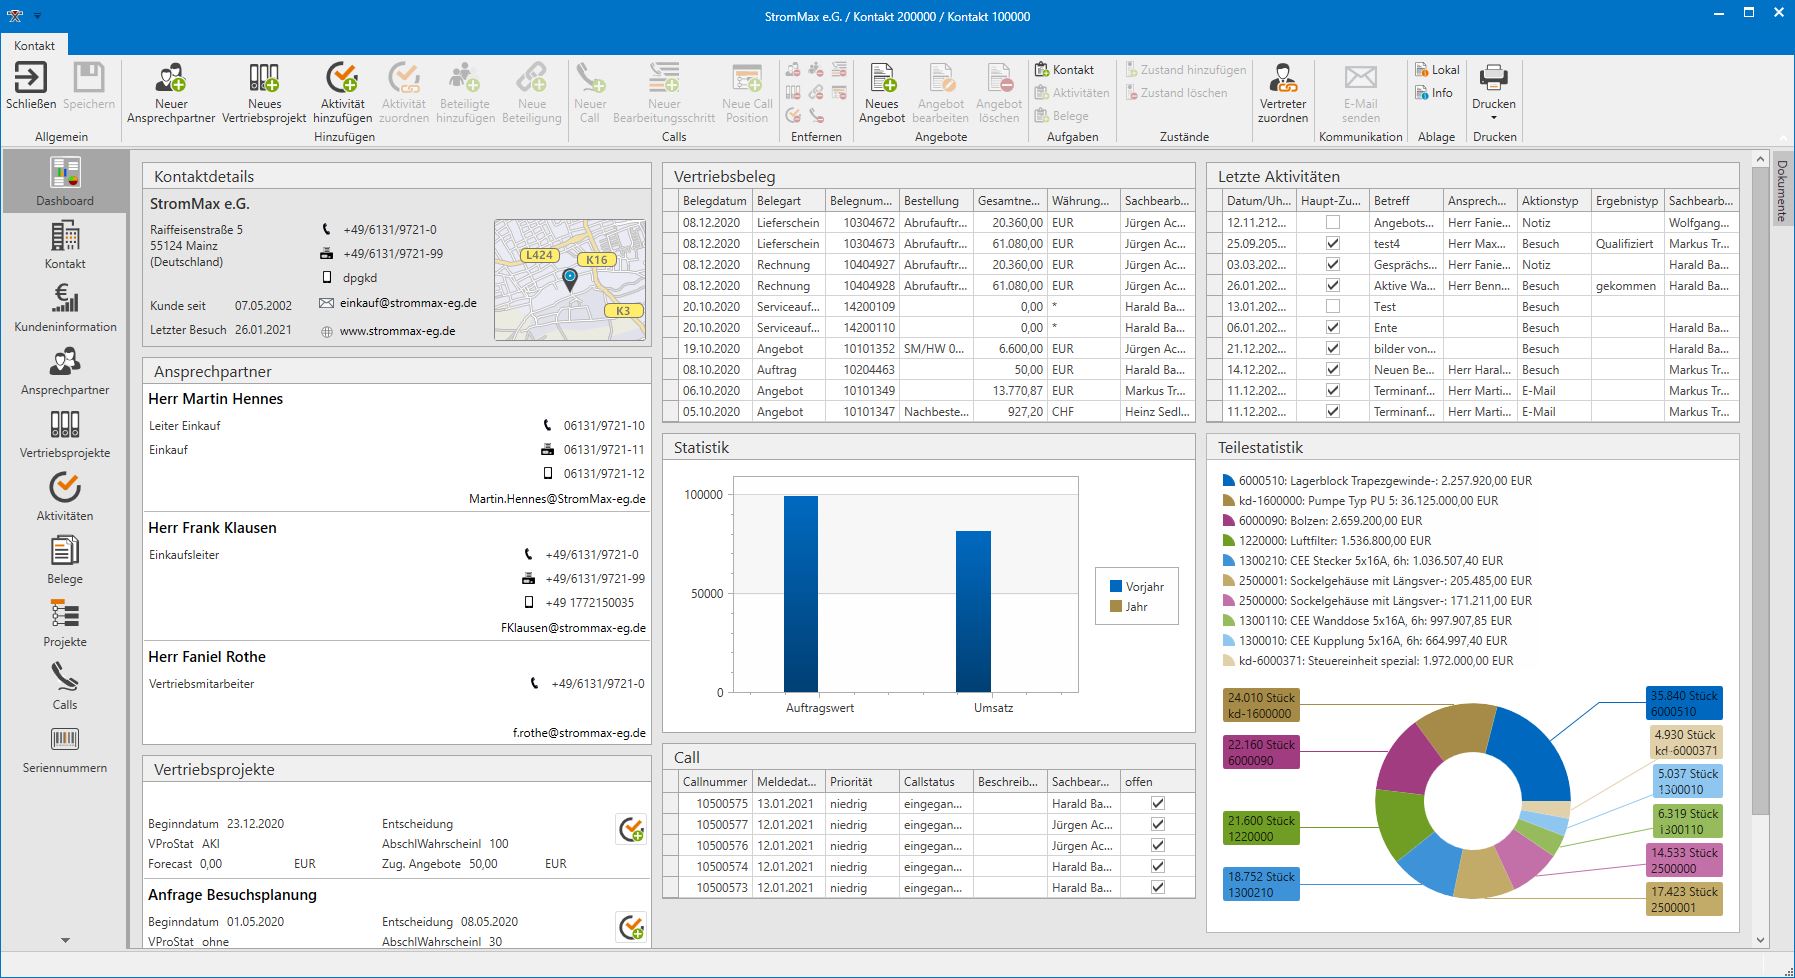Click the Schließen button
The height and width of the screenshot is (978, 1795).
(29, 93)
